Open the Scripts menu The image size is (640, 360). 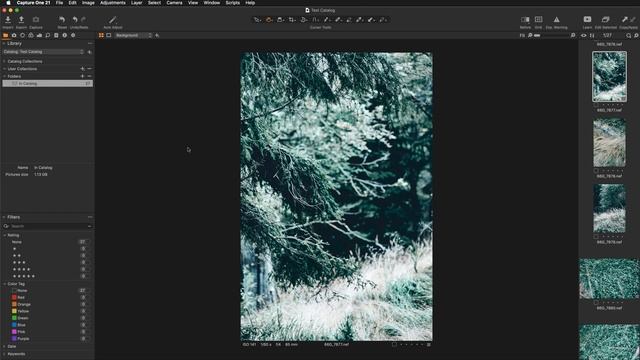click(233, 3)
